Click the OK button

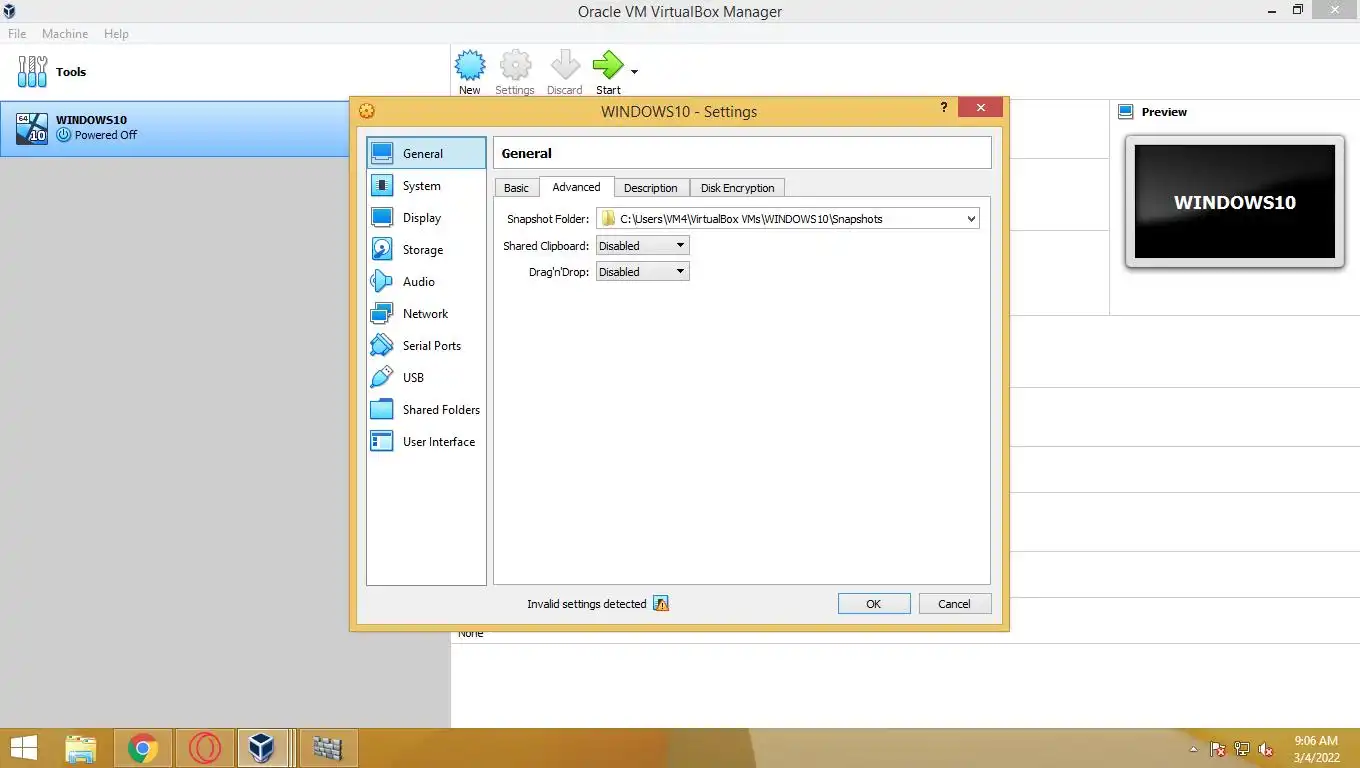point(874,604)
